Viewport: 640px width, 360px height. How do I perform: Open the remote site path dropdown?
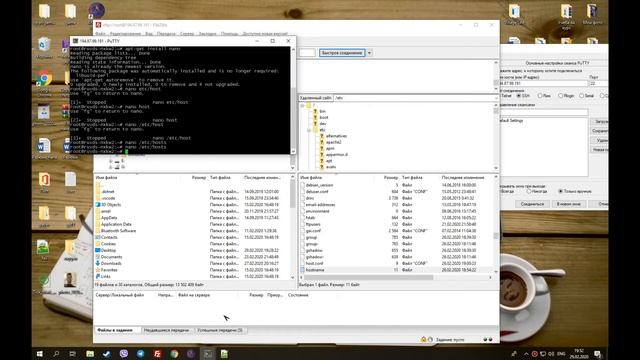496,98
